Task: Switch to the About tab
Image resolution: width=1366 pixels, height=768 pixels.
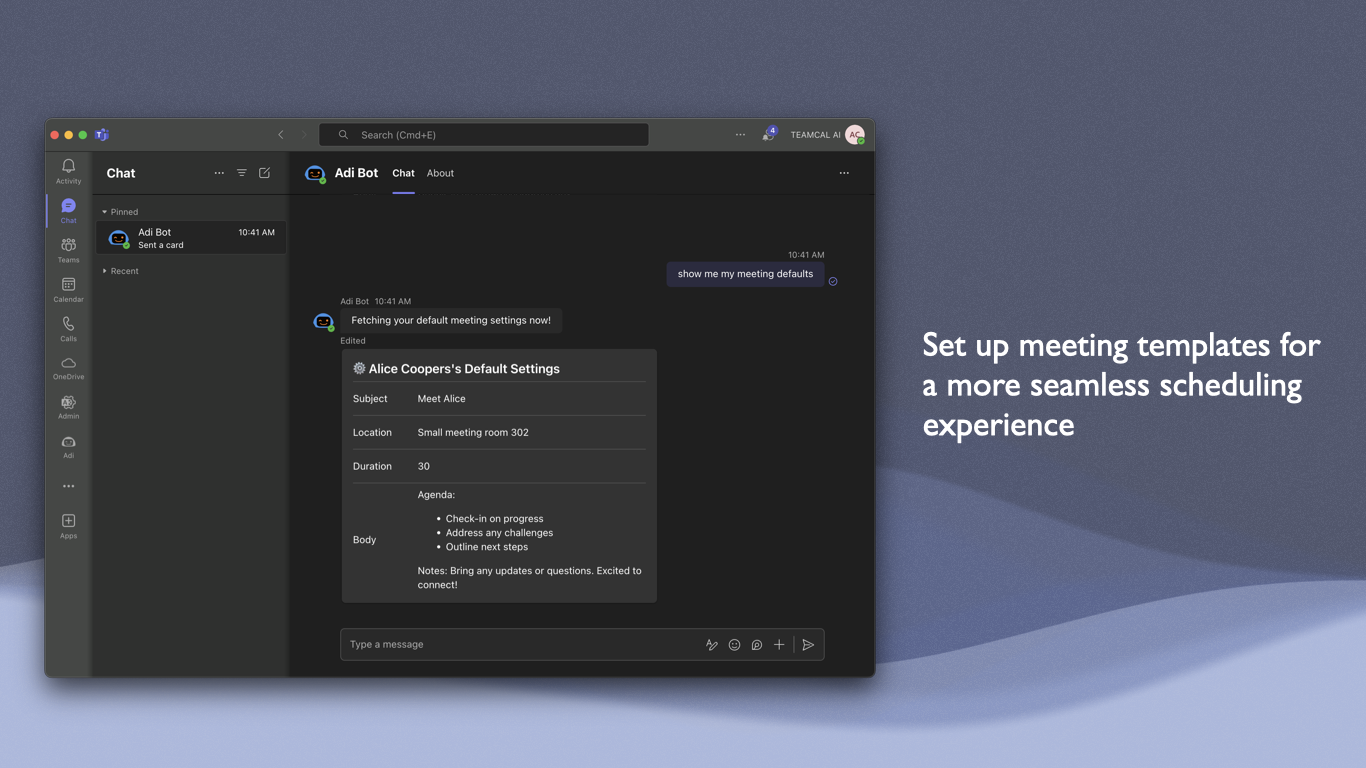Action: click(x=440, y=173)
